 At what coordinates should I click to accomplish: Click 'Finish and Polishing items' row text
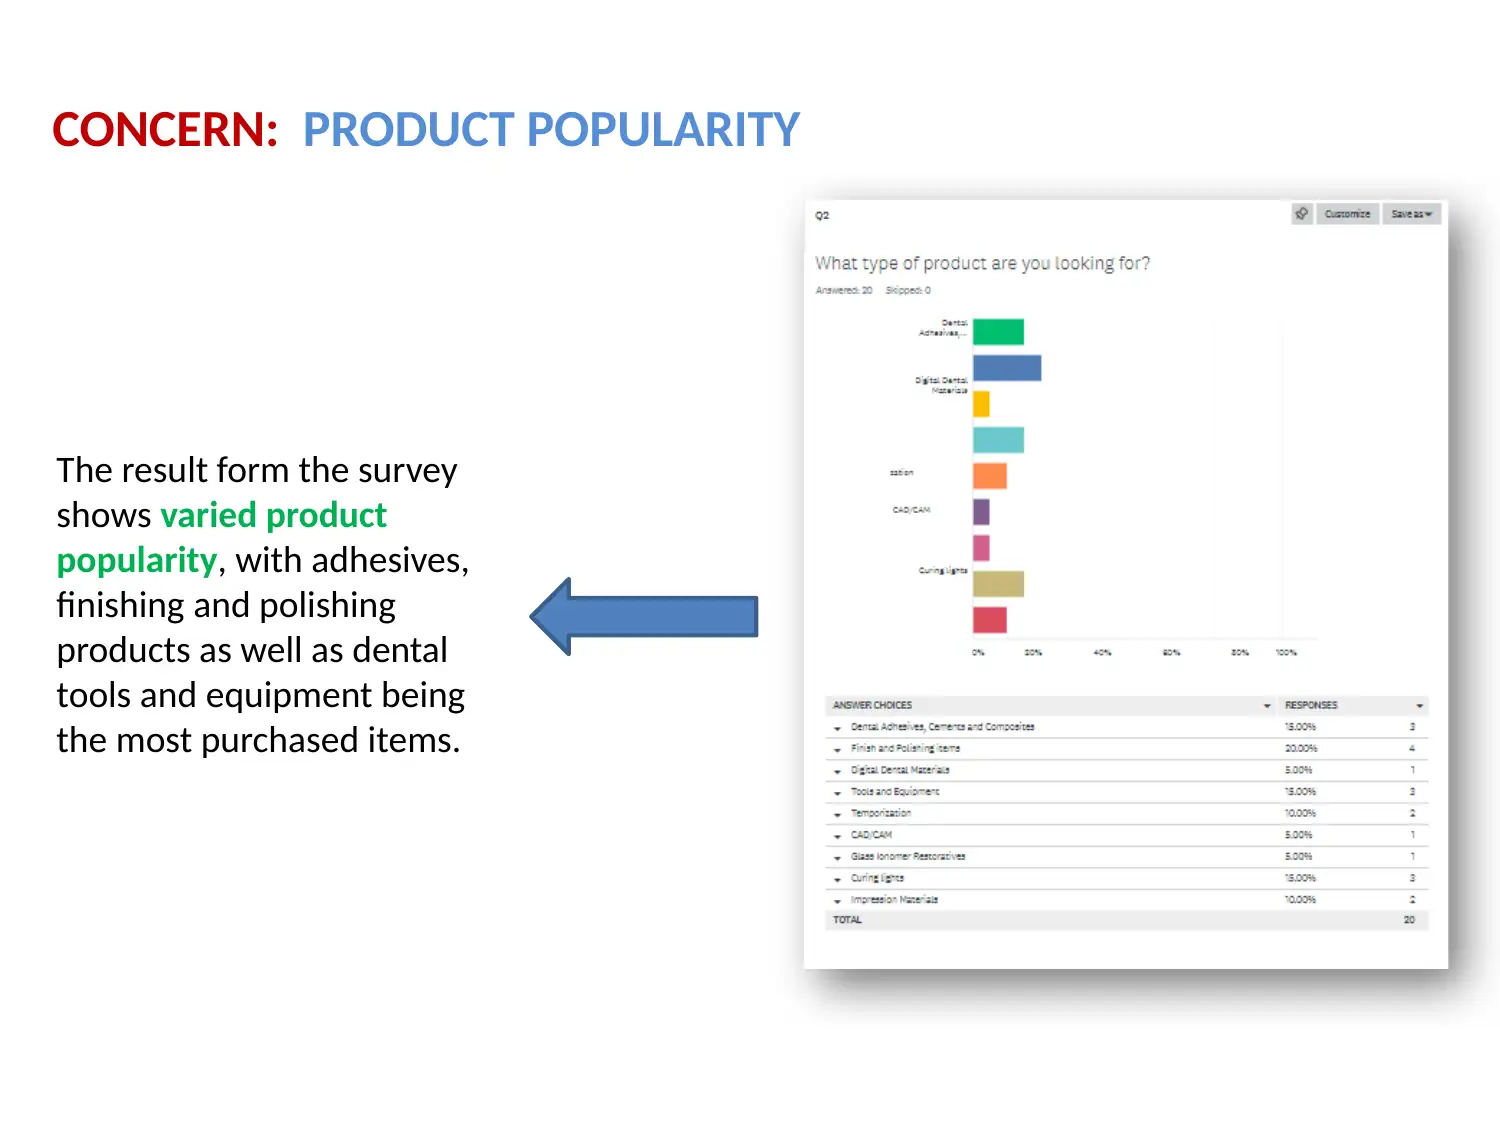coord(905,749)
